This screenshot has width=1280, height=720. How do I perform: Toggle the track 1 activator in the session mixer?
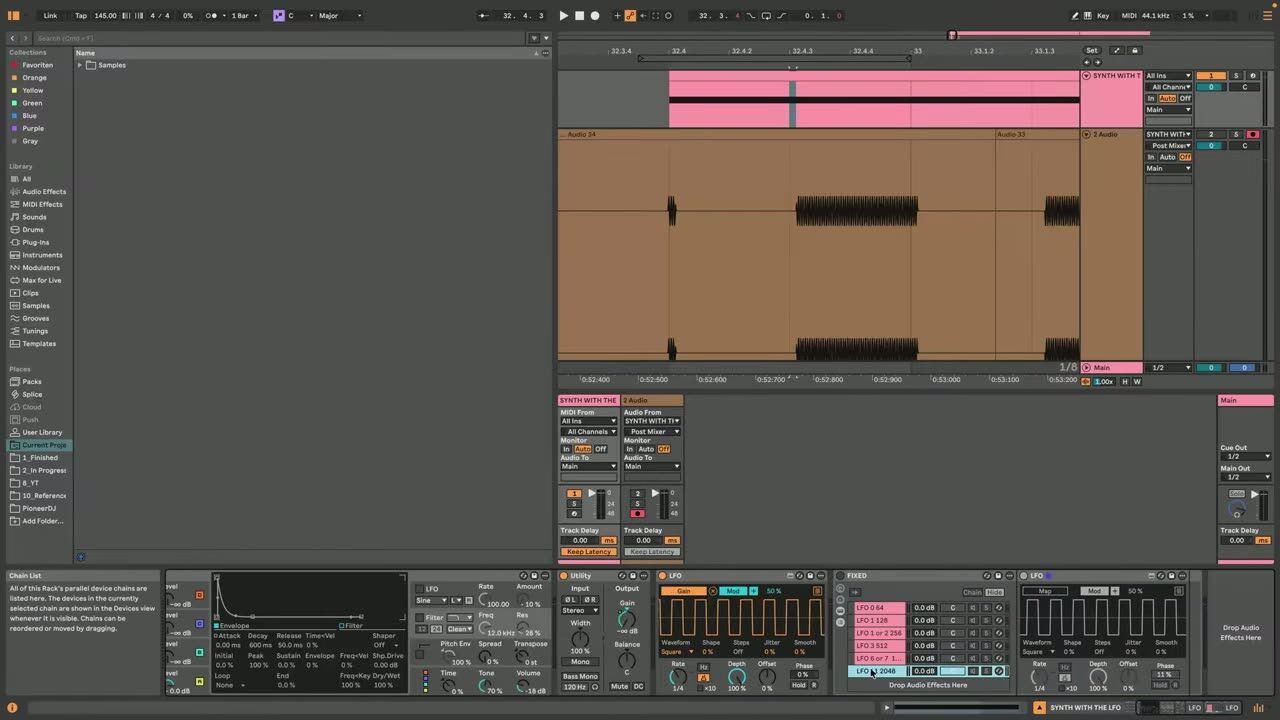(574, 493)
